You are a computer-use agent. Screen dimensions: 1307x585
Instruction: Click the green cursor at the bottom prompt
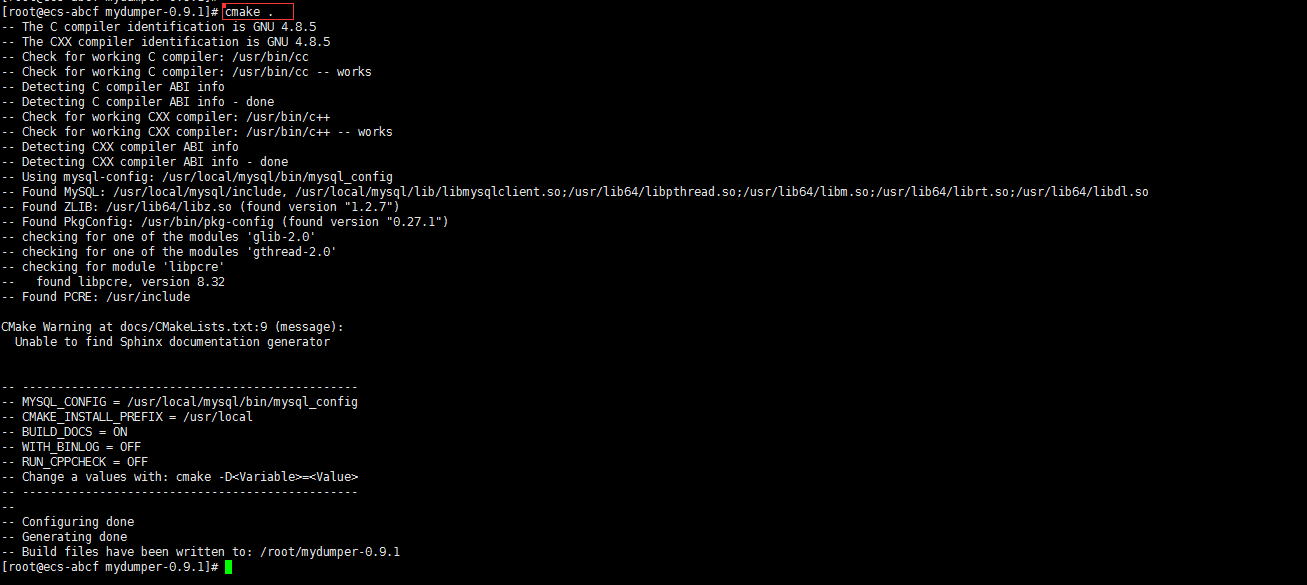[x=228, y=567]
